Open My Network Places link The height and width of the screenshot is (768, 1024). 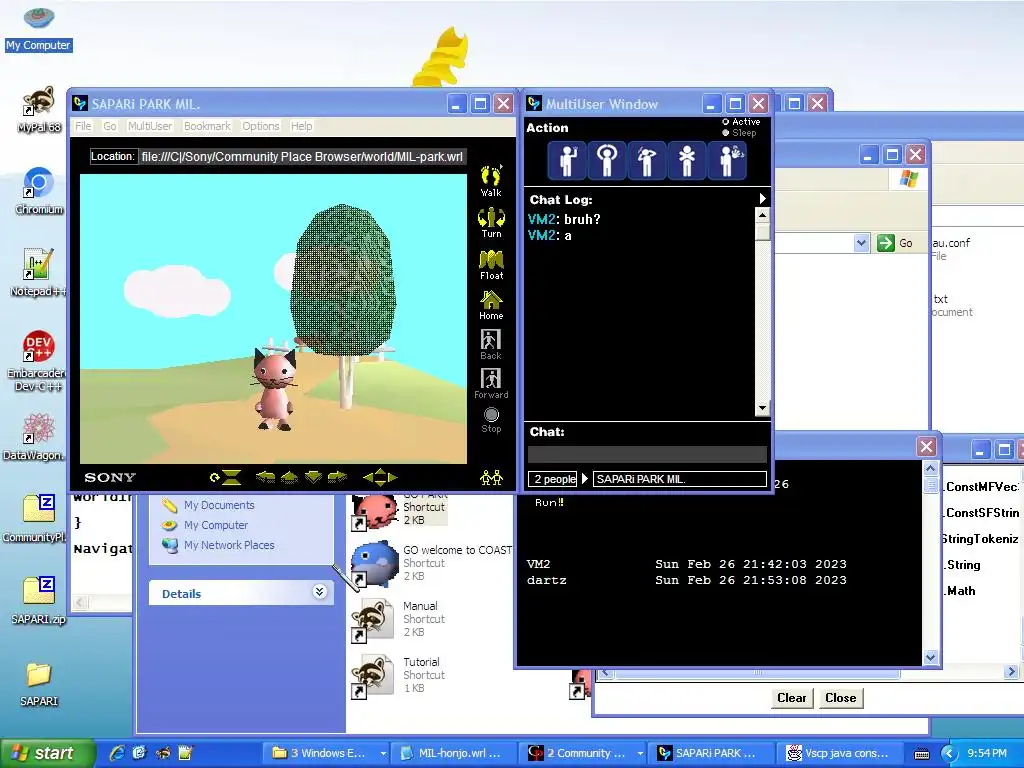229,545
